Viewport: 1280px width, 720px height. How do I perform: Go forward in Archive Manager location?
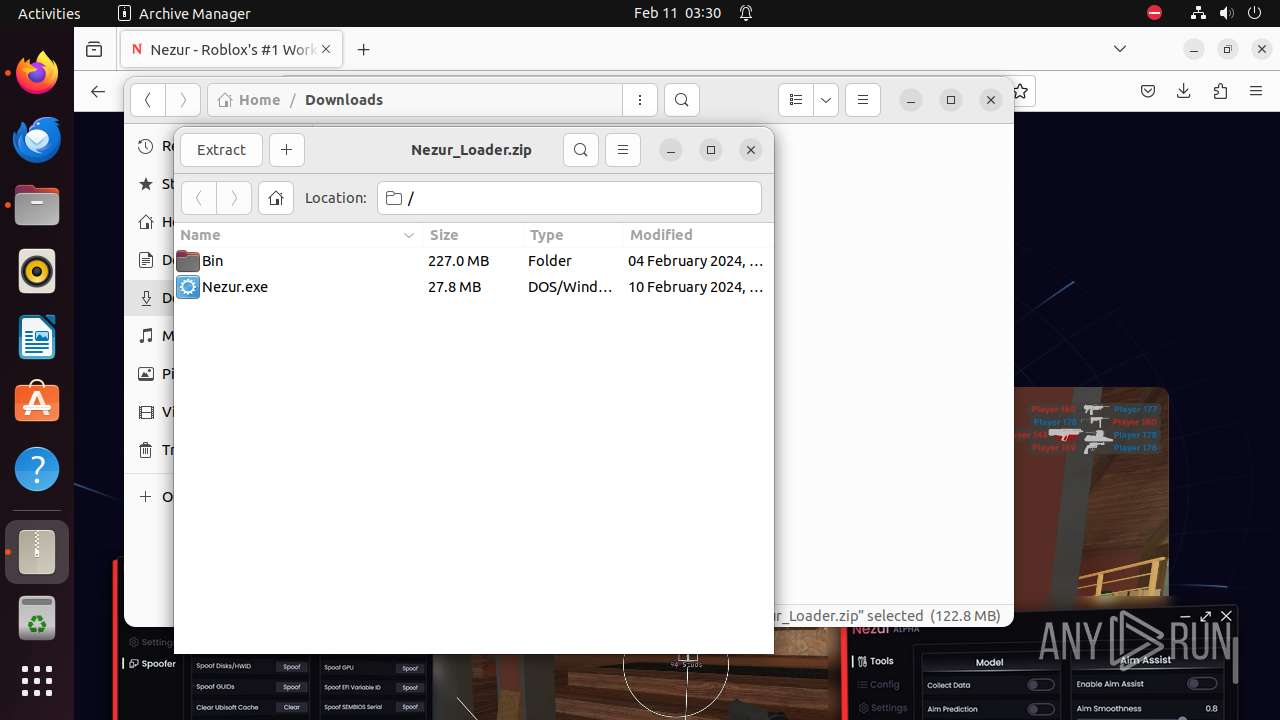[234, 198]
